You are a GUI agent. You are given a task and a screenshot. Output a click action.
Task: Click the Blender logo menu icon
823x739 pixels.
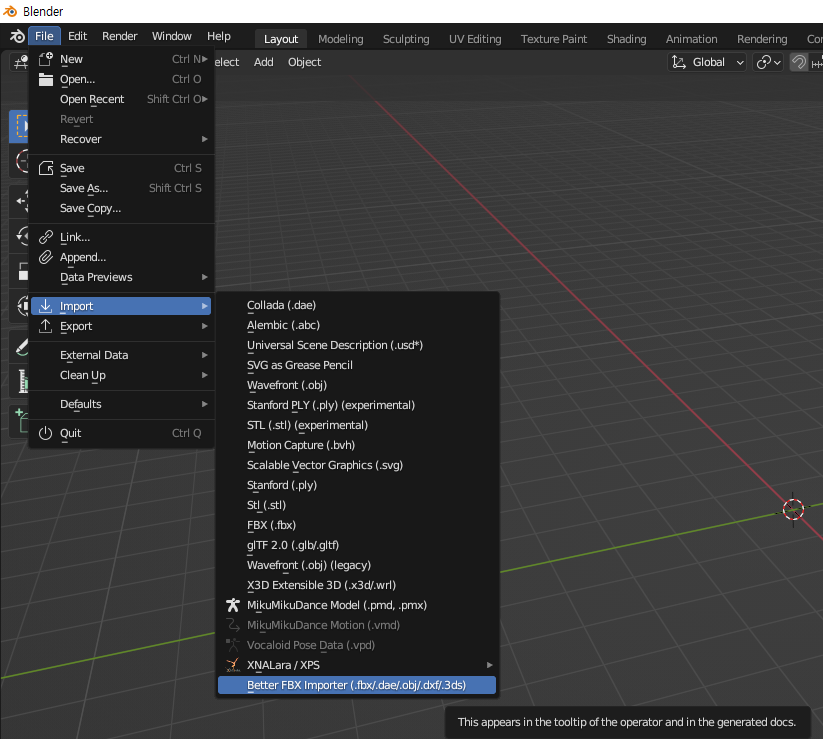pos(17,36)
